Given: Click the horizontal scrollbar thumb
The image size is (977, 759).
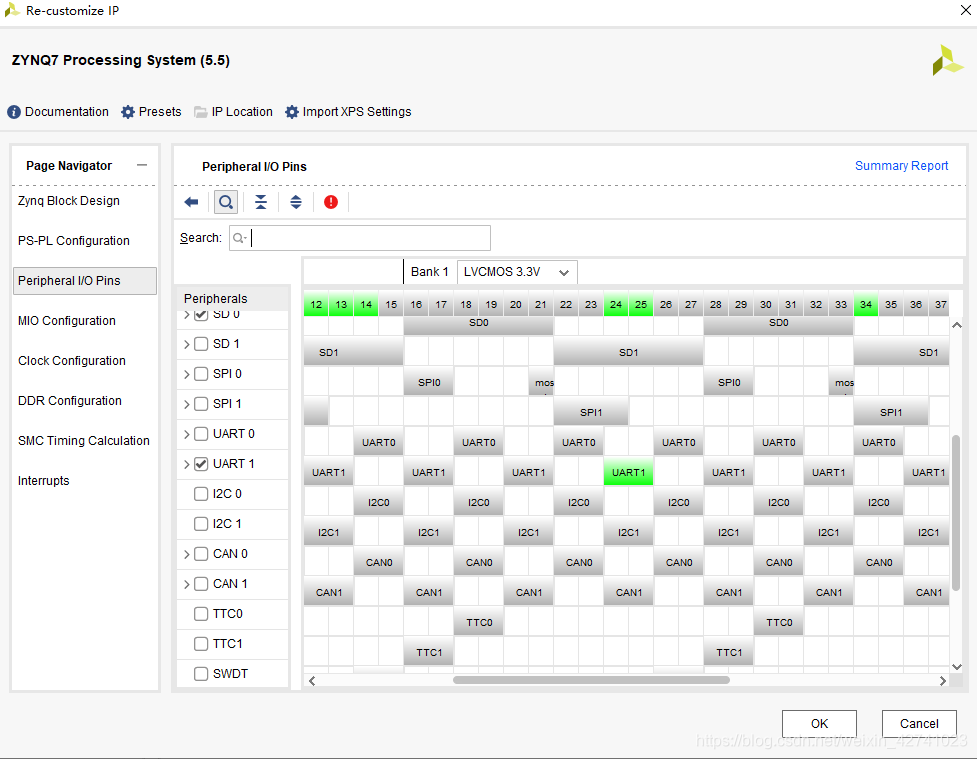Looking at the screenshot, I should pyautogui.click(x=591, y=680).
